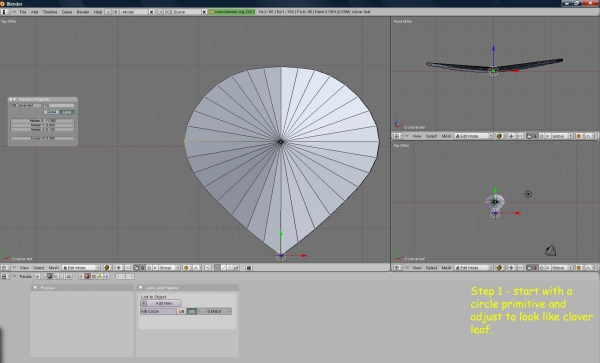Open proportional falloff selector in main viewport header

coord(196,268)
